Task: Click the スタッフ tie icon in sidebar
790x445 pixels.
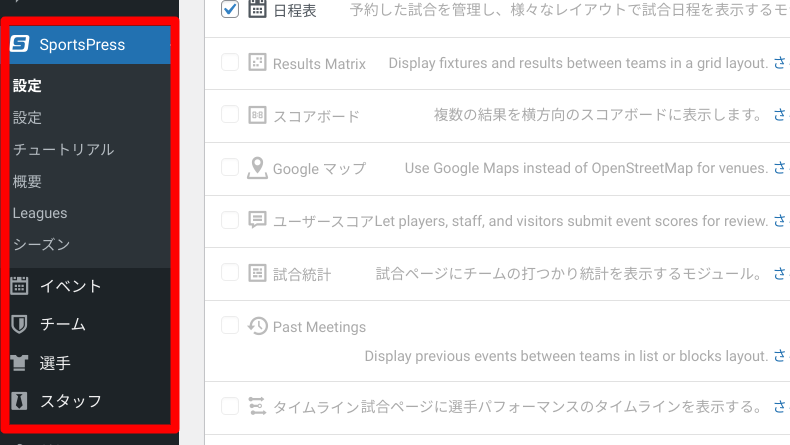Action: (x=19, y=401)
